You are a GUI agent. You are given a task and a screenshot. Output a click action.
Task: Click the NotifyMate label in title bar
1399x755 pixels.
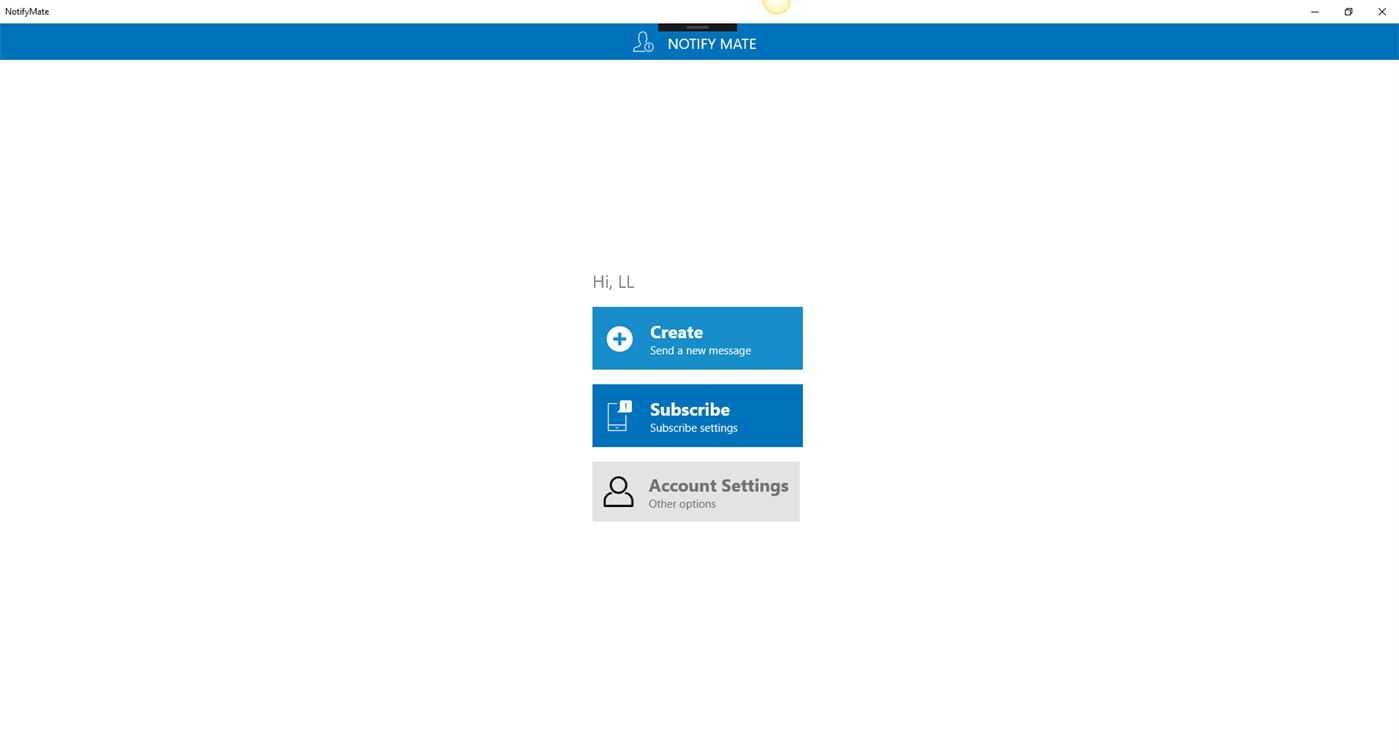(26, 11)
